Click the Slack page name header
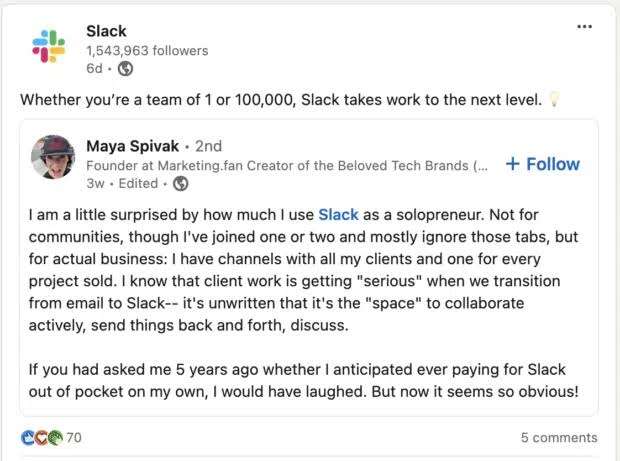620x461 pixels. point(106,31)
